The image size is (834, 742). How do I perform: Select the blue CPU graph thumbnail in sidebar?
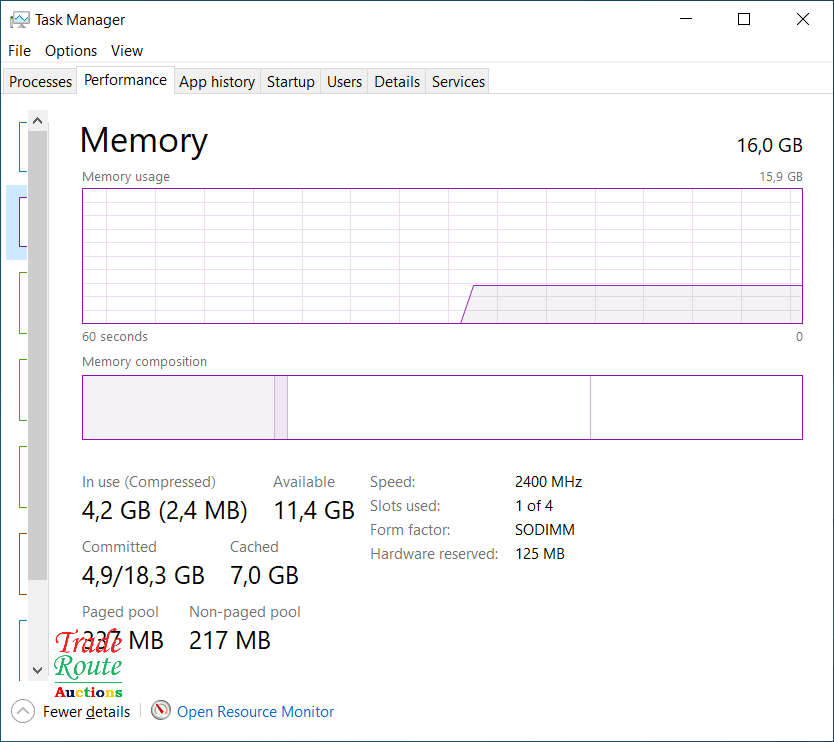pos(21,145)
